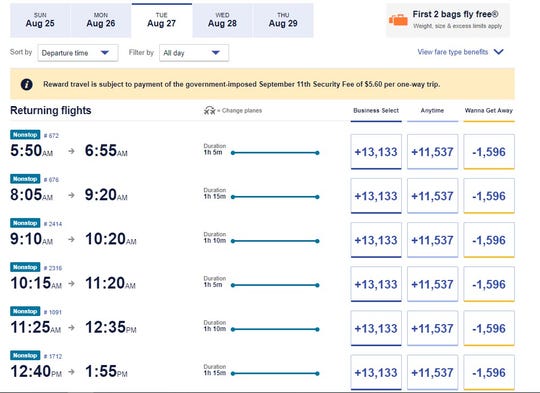Screen dimensions: 540x393
Task: Select Business Select +13,133 fare for 12:40 PM flight
Action: (376, 372)
